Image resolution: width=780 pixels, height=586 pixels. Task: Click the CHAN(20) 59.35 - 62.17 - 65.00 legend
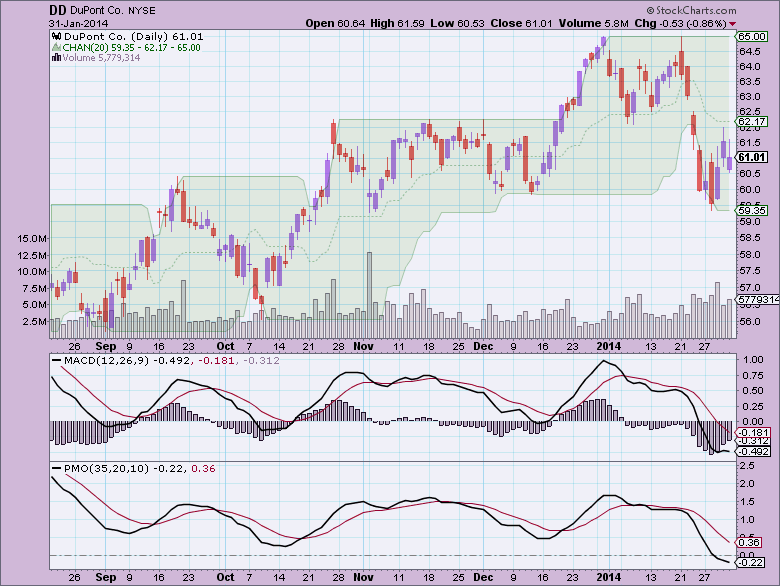[x=132, y=48]
